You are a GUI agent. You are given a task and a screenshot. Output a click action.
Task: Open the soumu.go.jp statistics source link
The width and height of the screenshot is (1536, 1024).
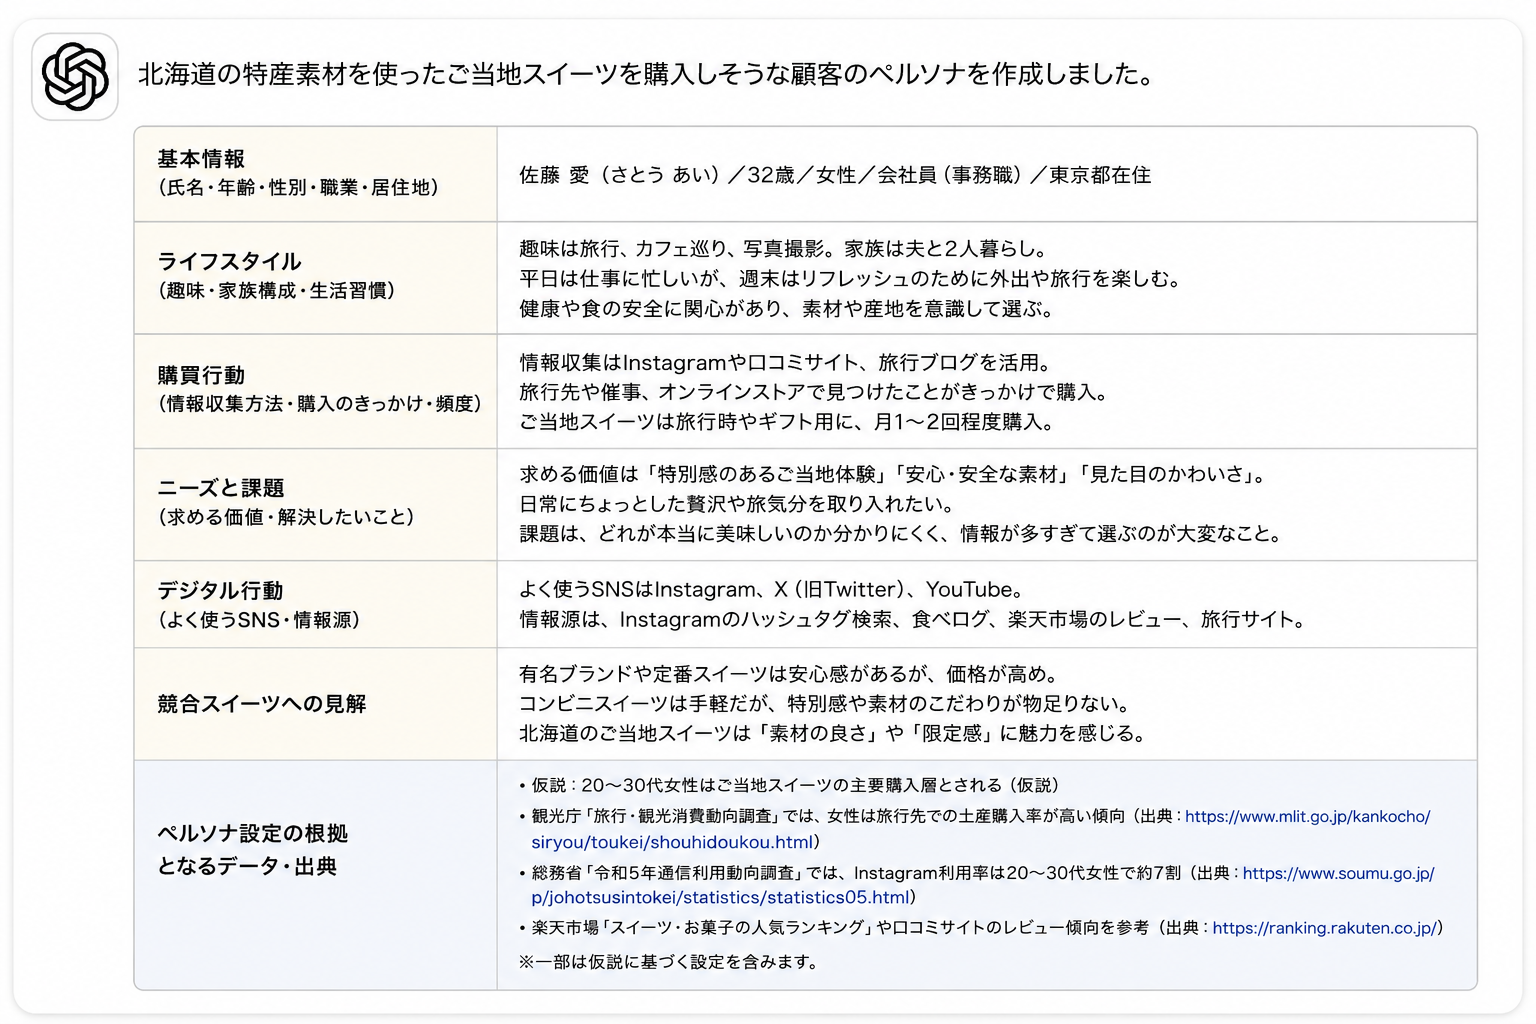click(1338, 873)
